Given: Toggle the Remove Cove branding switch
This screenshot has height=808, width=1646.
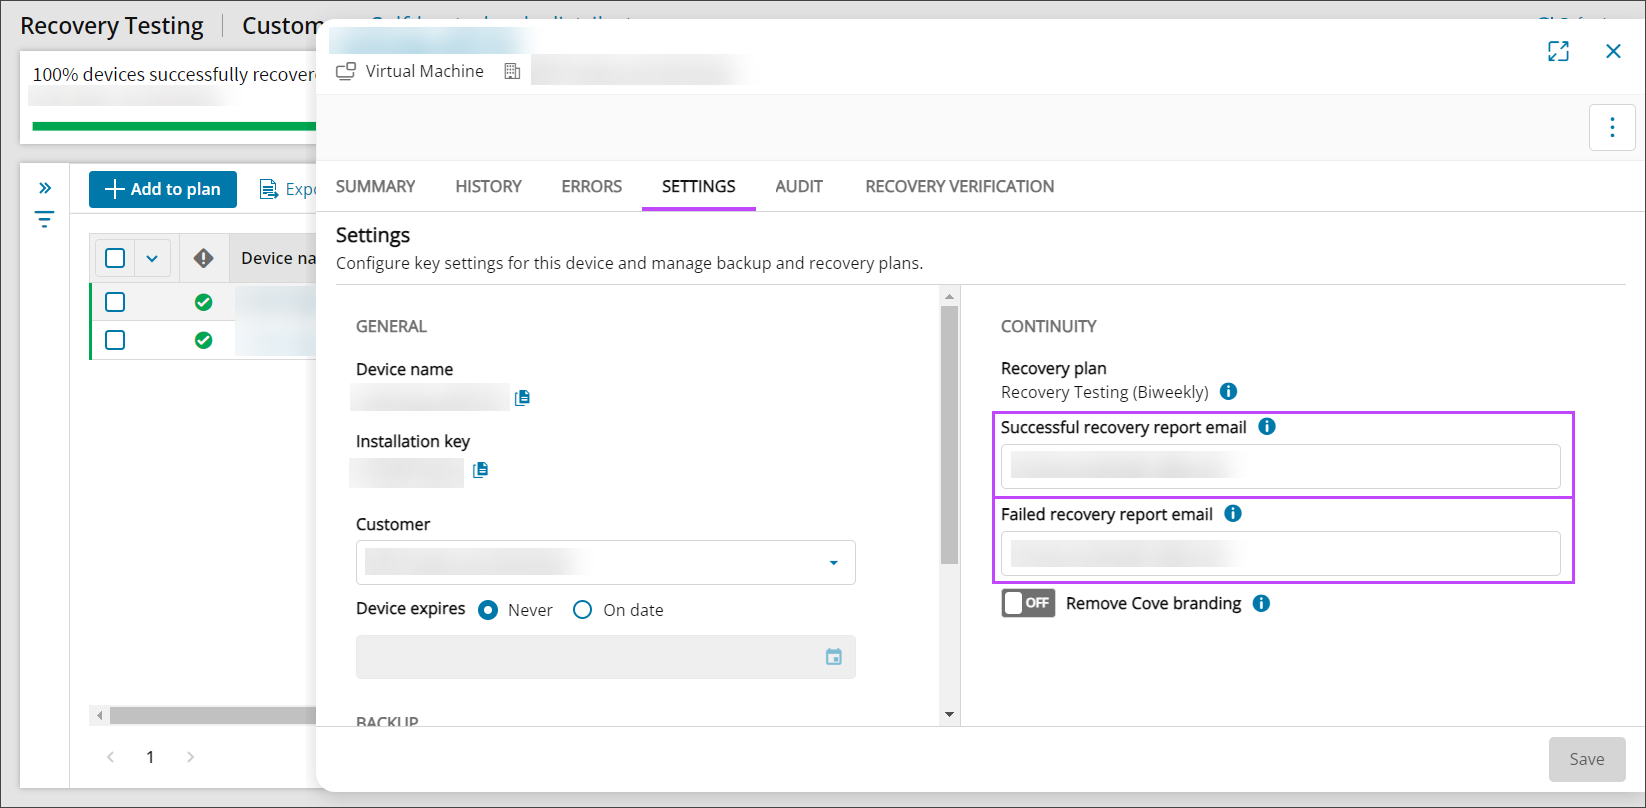Looking at the screenshot, I should point(1028,603).
